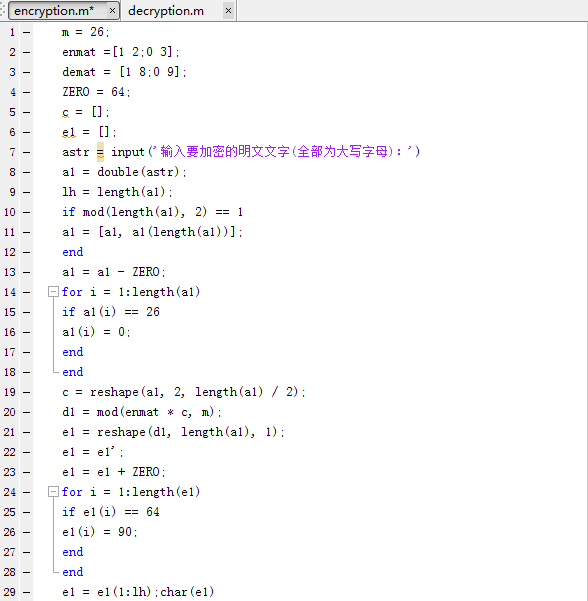Close the encryption.m tab
The width and height of the screenshot is (588, 601).
point(112,10)
